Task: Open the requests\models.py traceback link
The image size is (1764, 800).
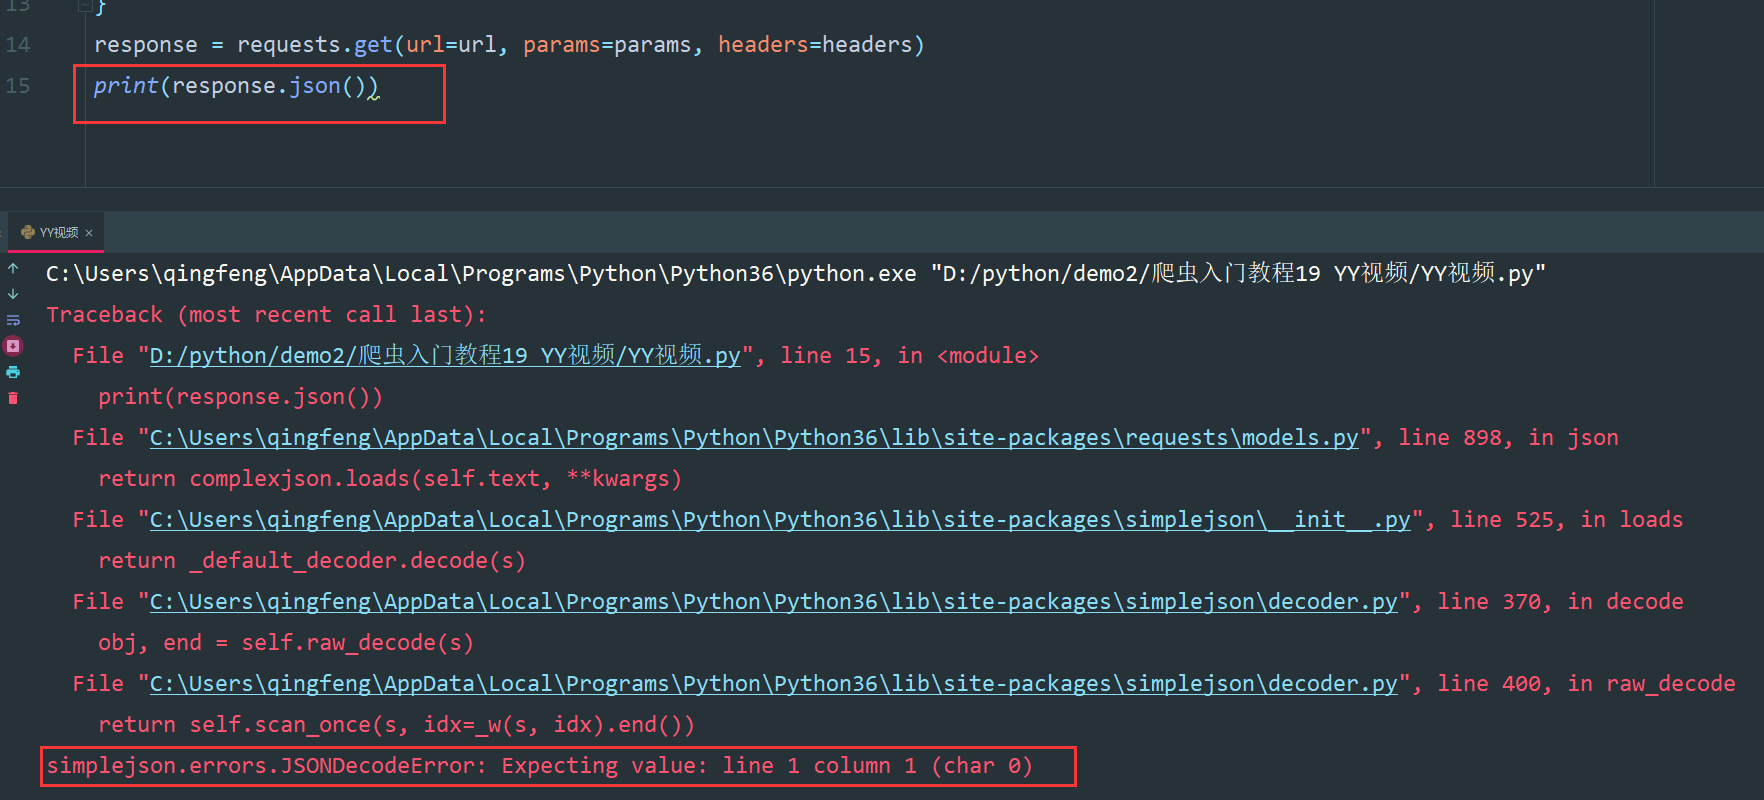Action: tap(754, 438)
